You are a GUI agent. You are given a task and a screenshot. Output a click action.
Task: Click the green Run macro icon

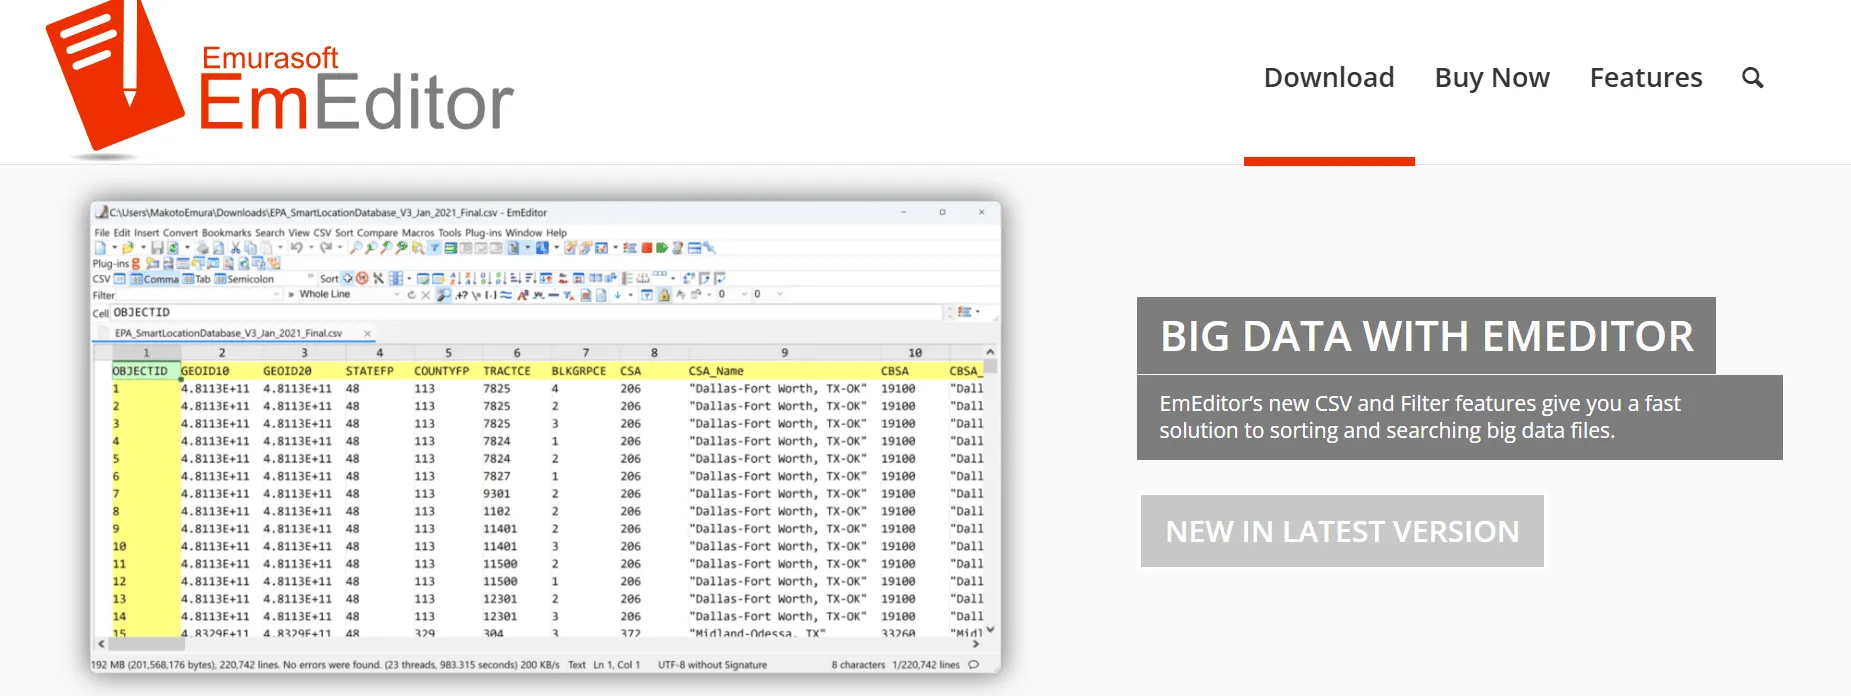(662, 248)
